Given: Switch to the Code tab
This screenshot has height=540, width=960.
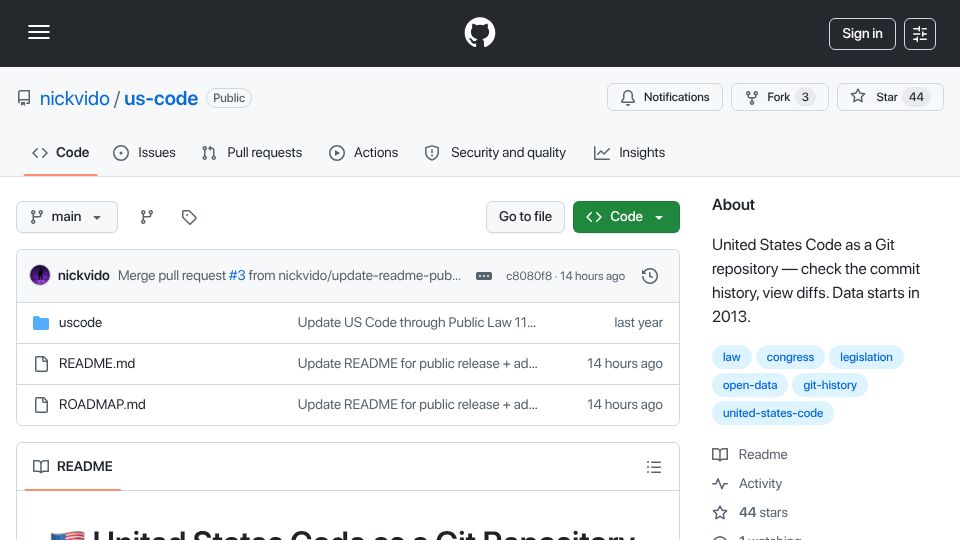Looking at the screenshot, I should tap(61, 152).
